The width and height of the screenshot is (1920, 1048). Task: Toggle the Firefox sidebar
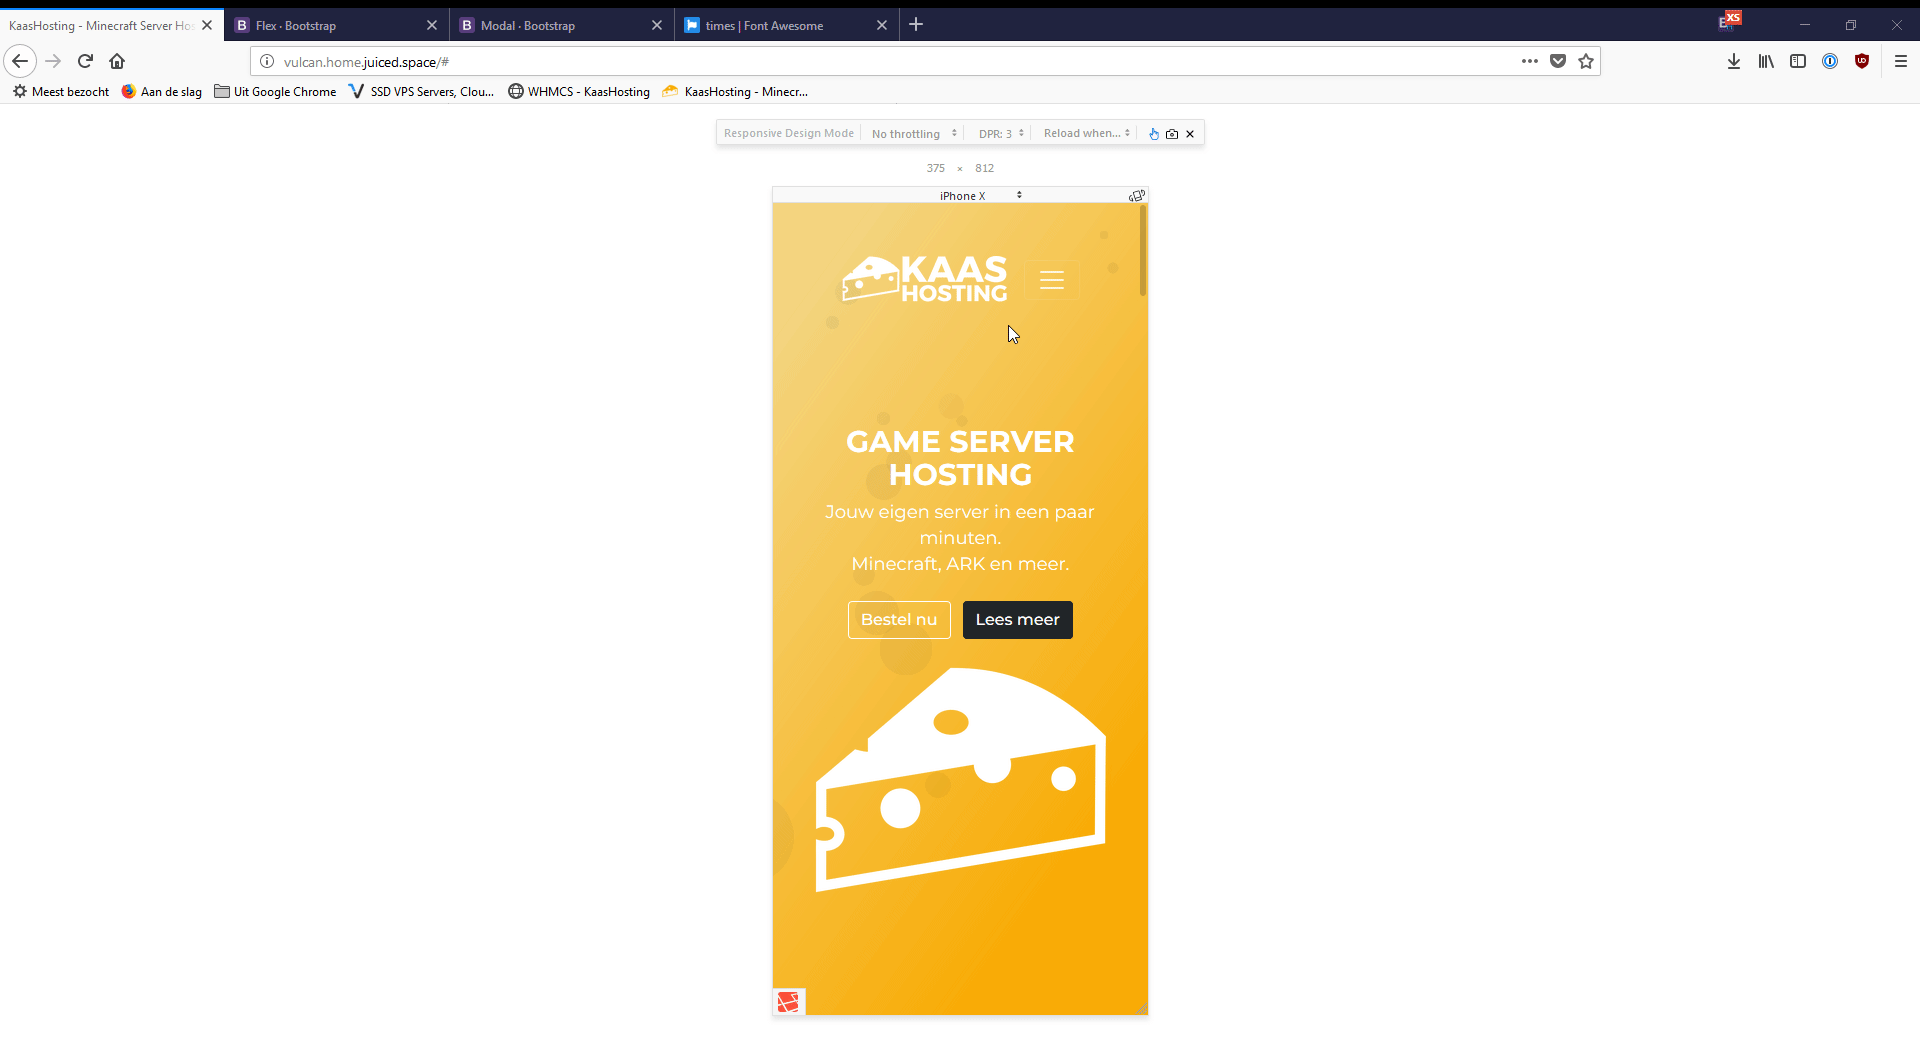[x=1798, y=62]
